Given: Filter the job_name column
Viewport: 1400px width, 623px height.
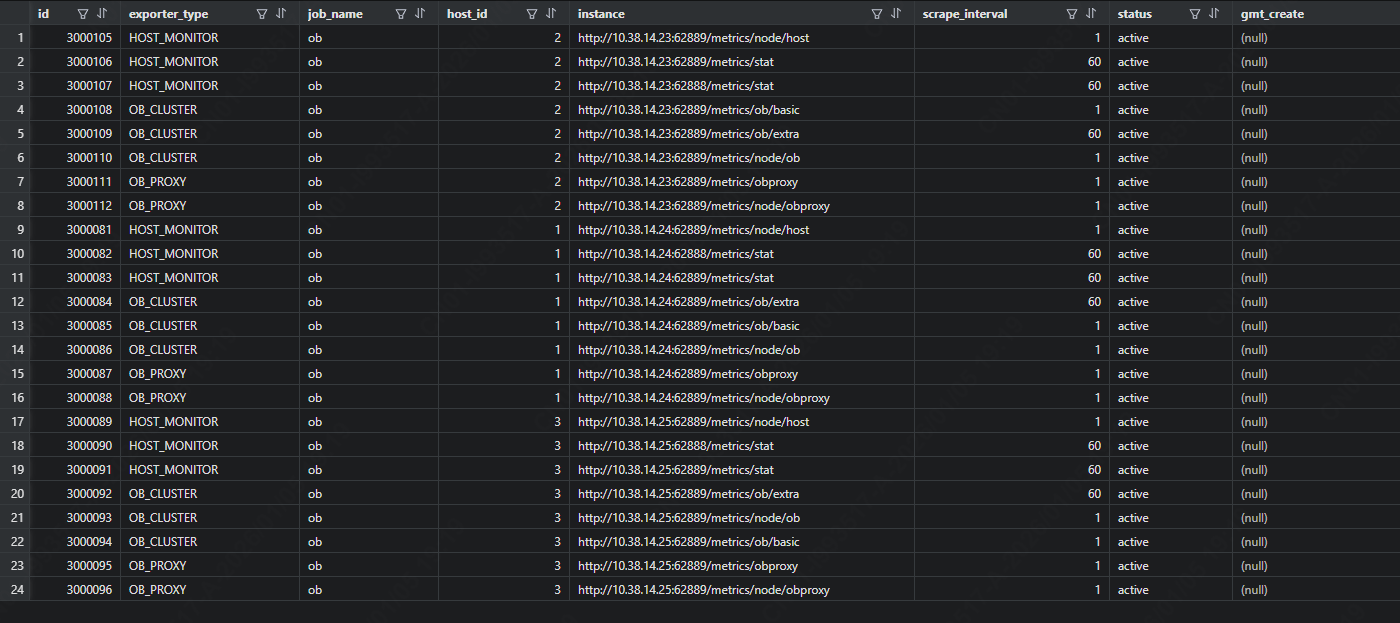Looking at the screenshot, I should [401, 14].
